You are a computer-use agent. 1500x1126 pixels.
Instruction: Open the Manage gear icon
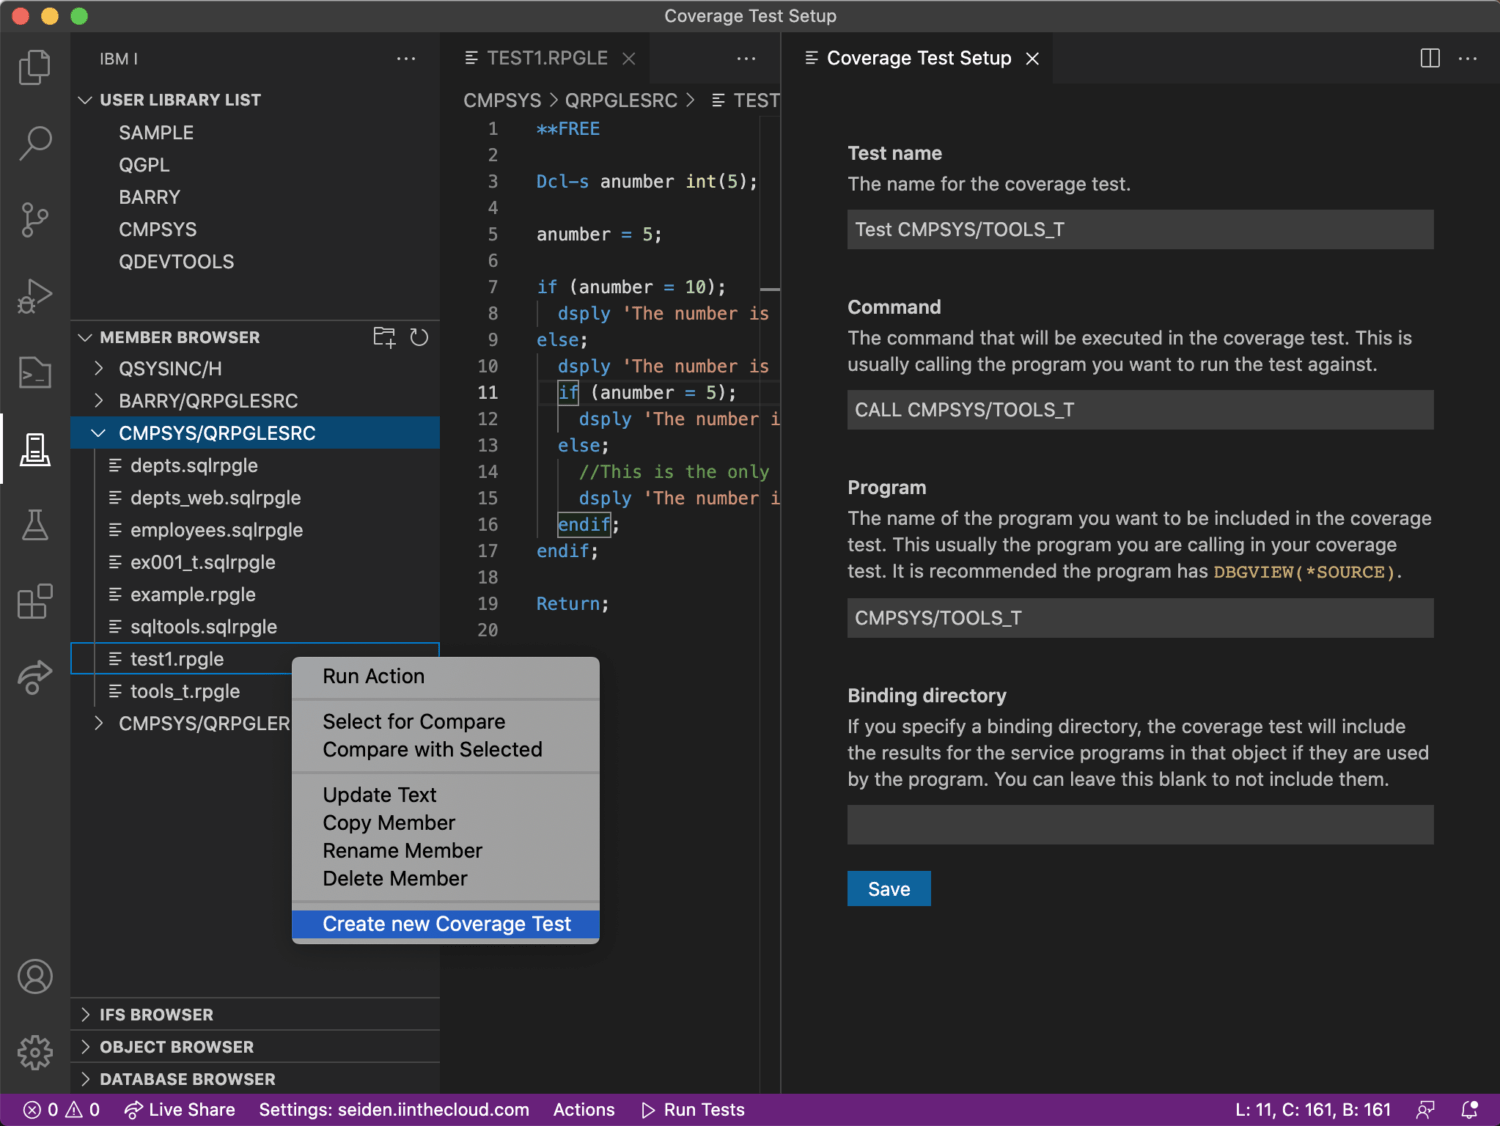(35, 1052)
